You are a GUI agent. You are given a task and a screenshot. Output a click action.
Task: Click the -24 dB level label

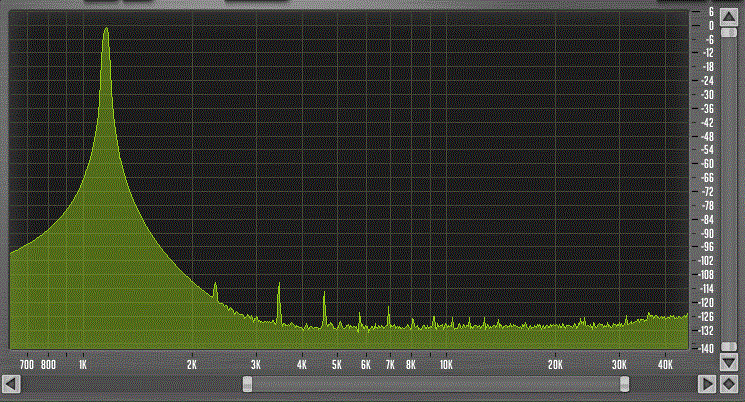click(707, 81)
